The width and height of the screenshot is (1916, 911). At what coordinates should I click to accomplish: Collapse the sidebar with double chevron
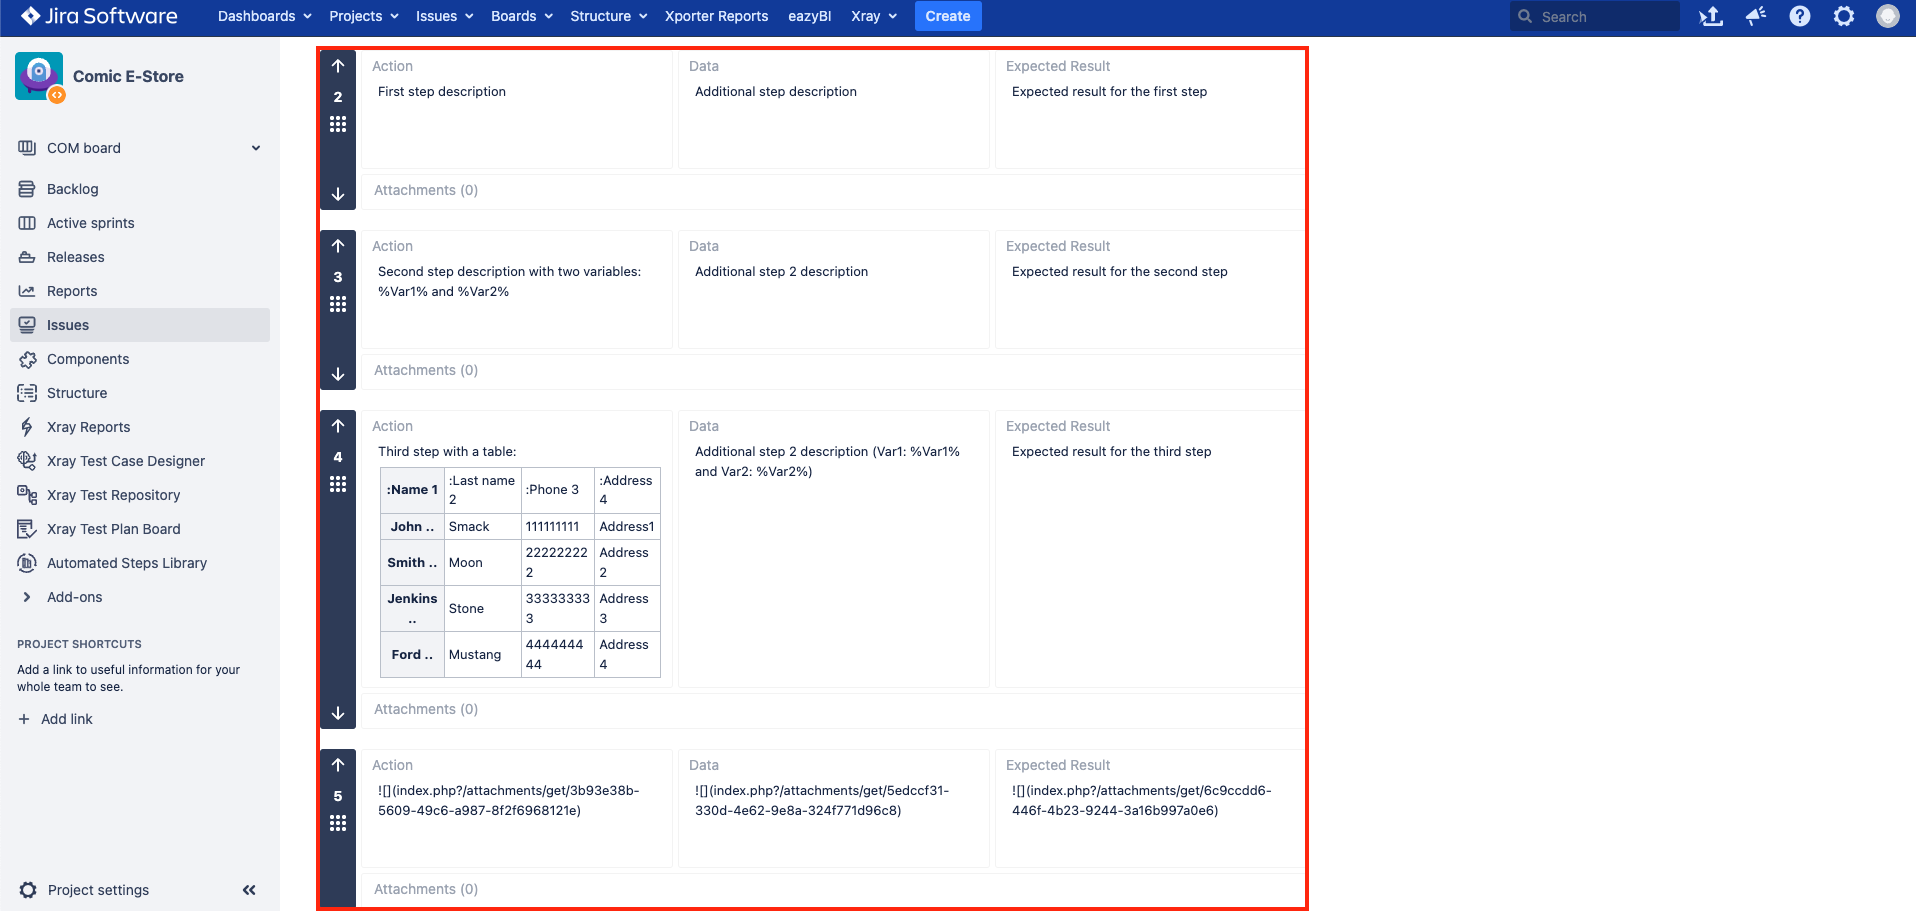(x=249, y=890)
